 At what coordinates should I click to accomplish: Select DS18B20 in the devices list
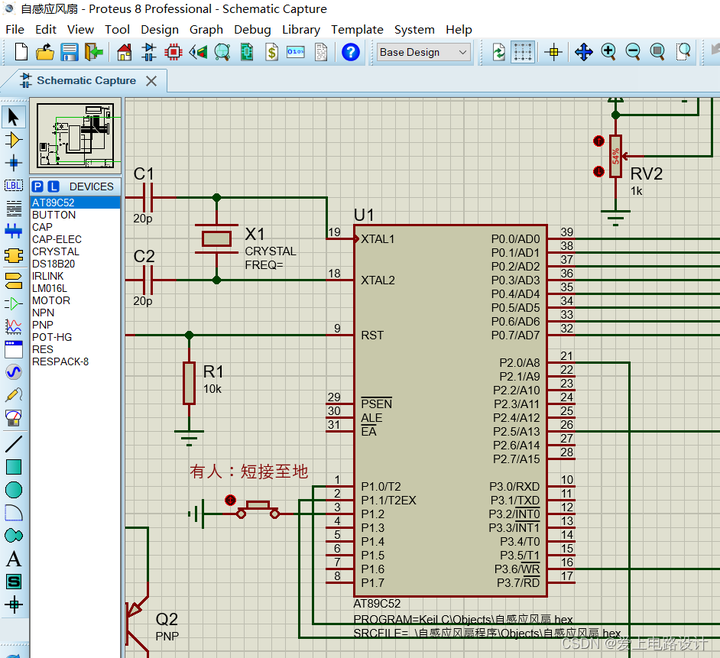click(54, 264)
